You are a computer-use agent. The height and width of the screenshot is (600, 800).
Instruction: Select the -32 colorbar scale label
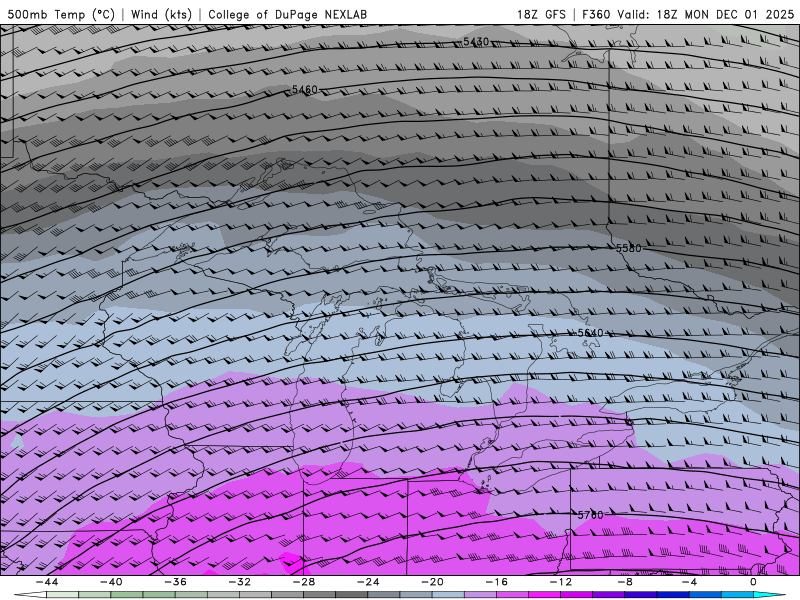point(240,582)
